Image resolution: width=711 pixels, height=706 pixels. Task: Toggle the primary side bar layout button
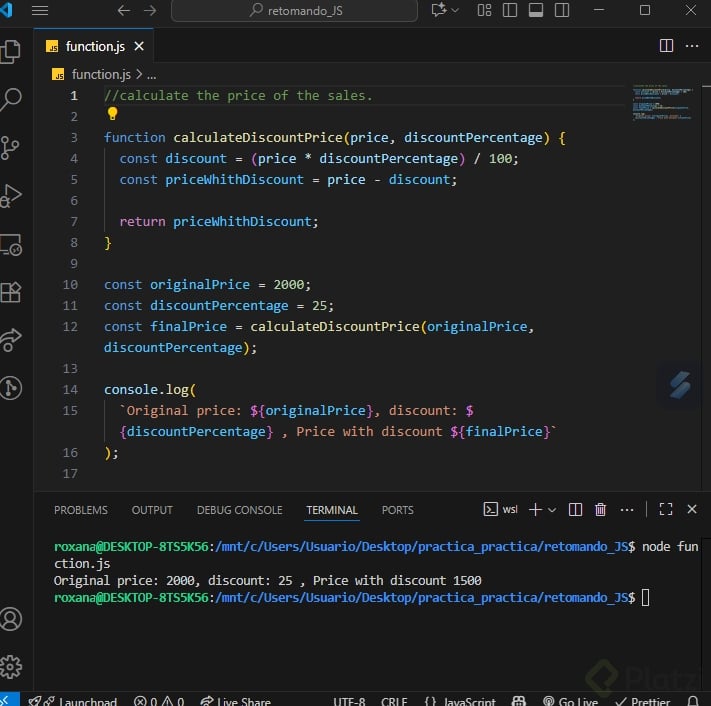pos(510,11)
